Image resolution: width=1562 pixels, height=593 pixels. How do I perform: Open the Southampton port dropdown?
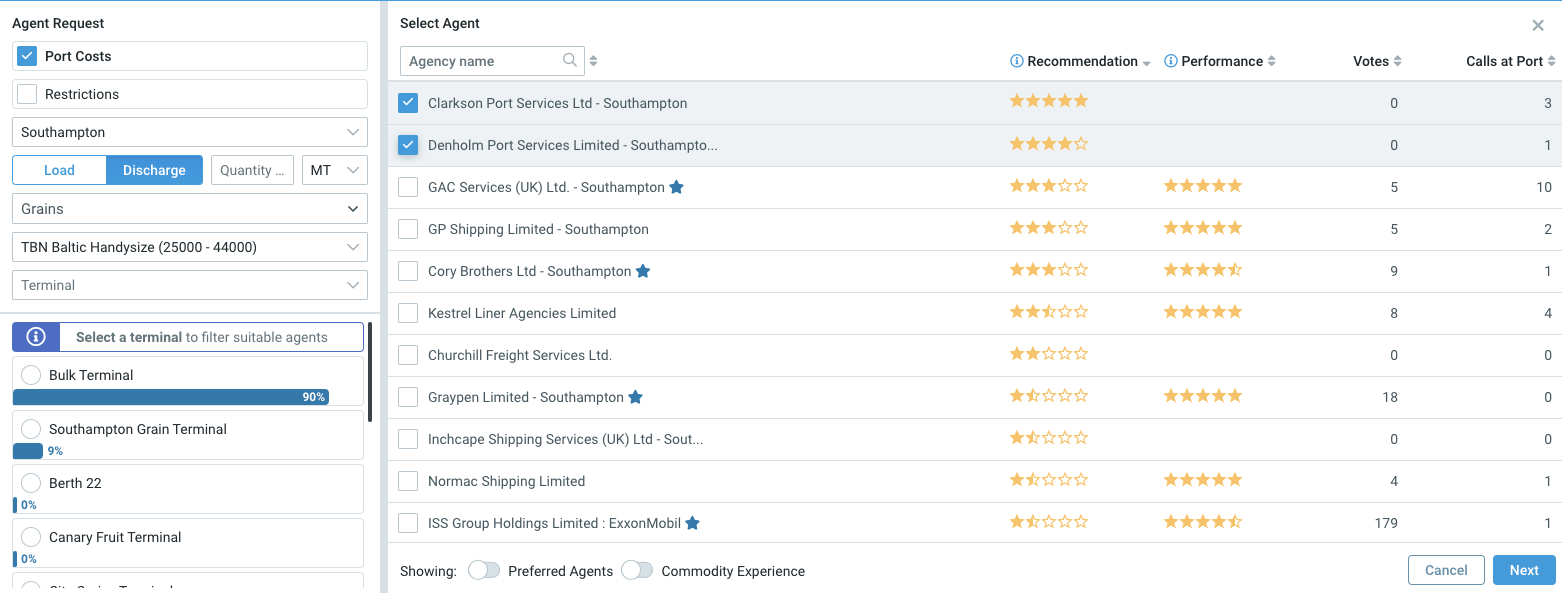(190, 132)
